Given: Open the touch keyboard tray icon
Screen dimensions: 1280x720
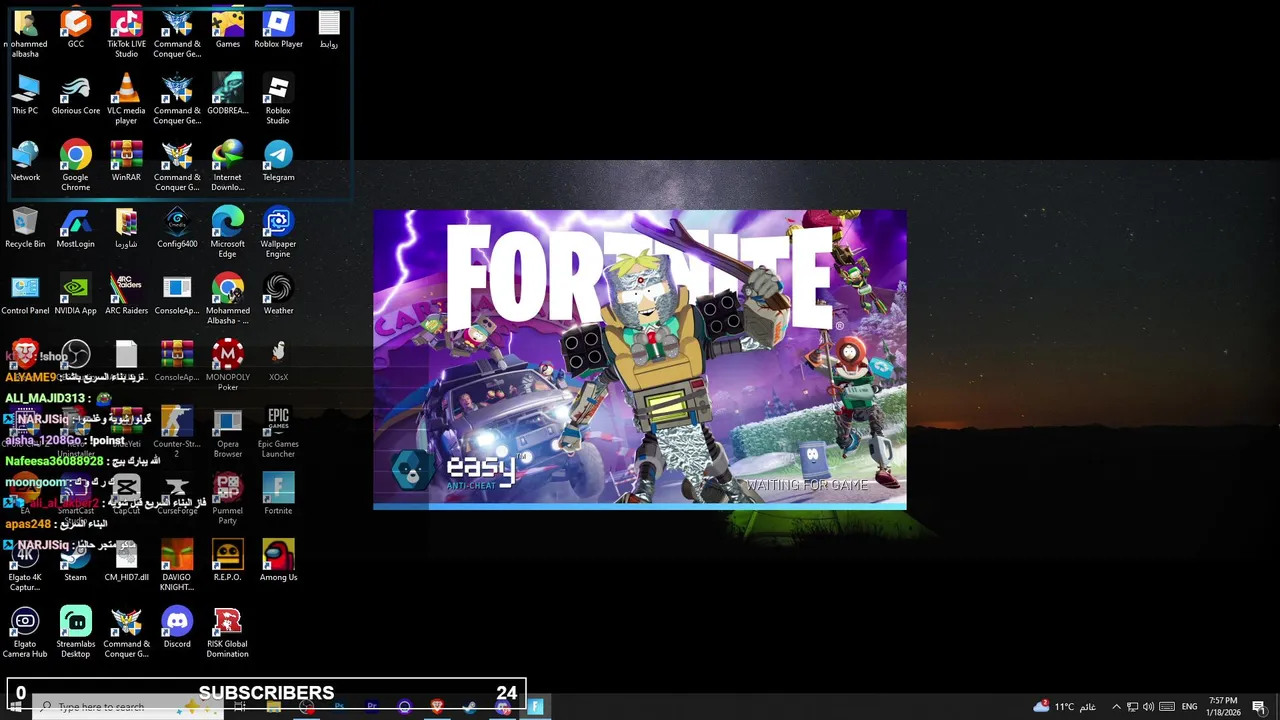Looking at the screenshot, I should click(1167, 707).
